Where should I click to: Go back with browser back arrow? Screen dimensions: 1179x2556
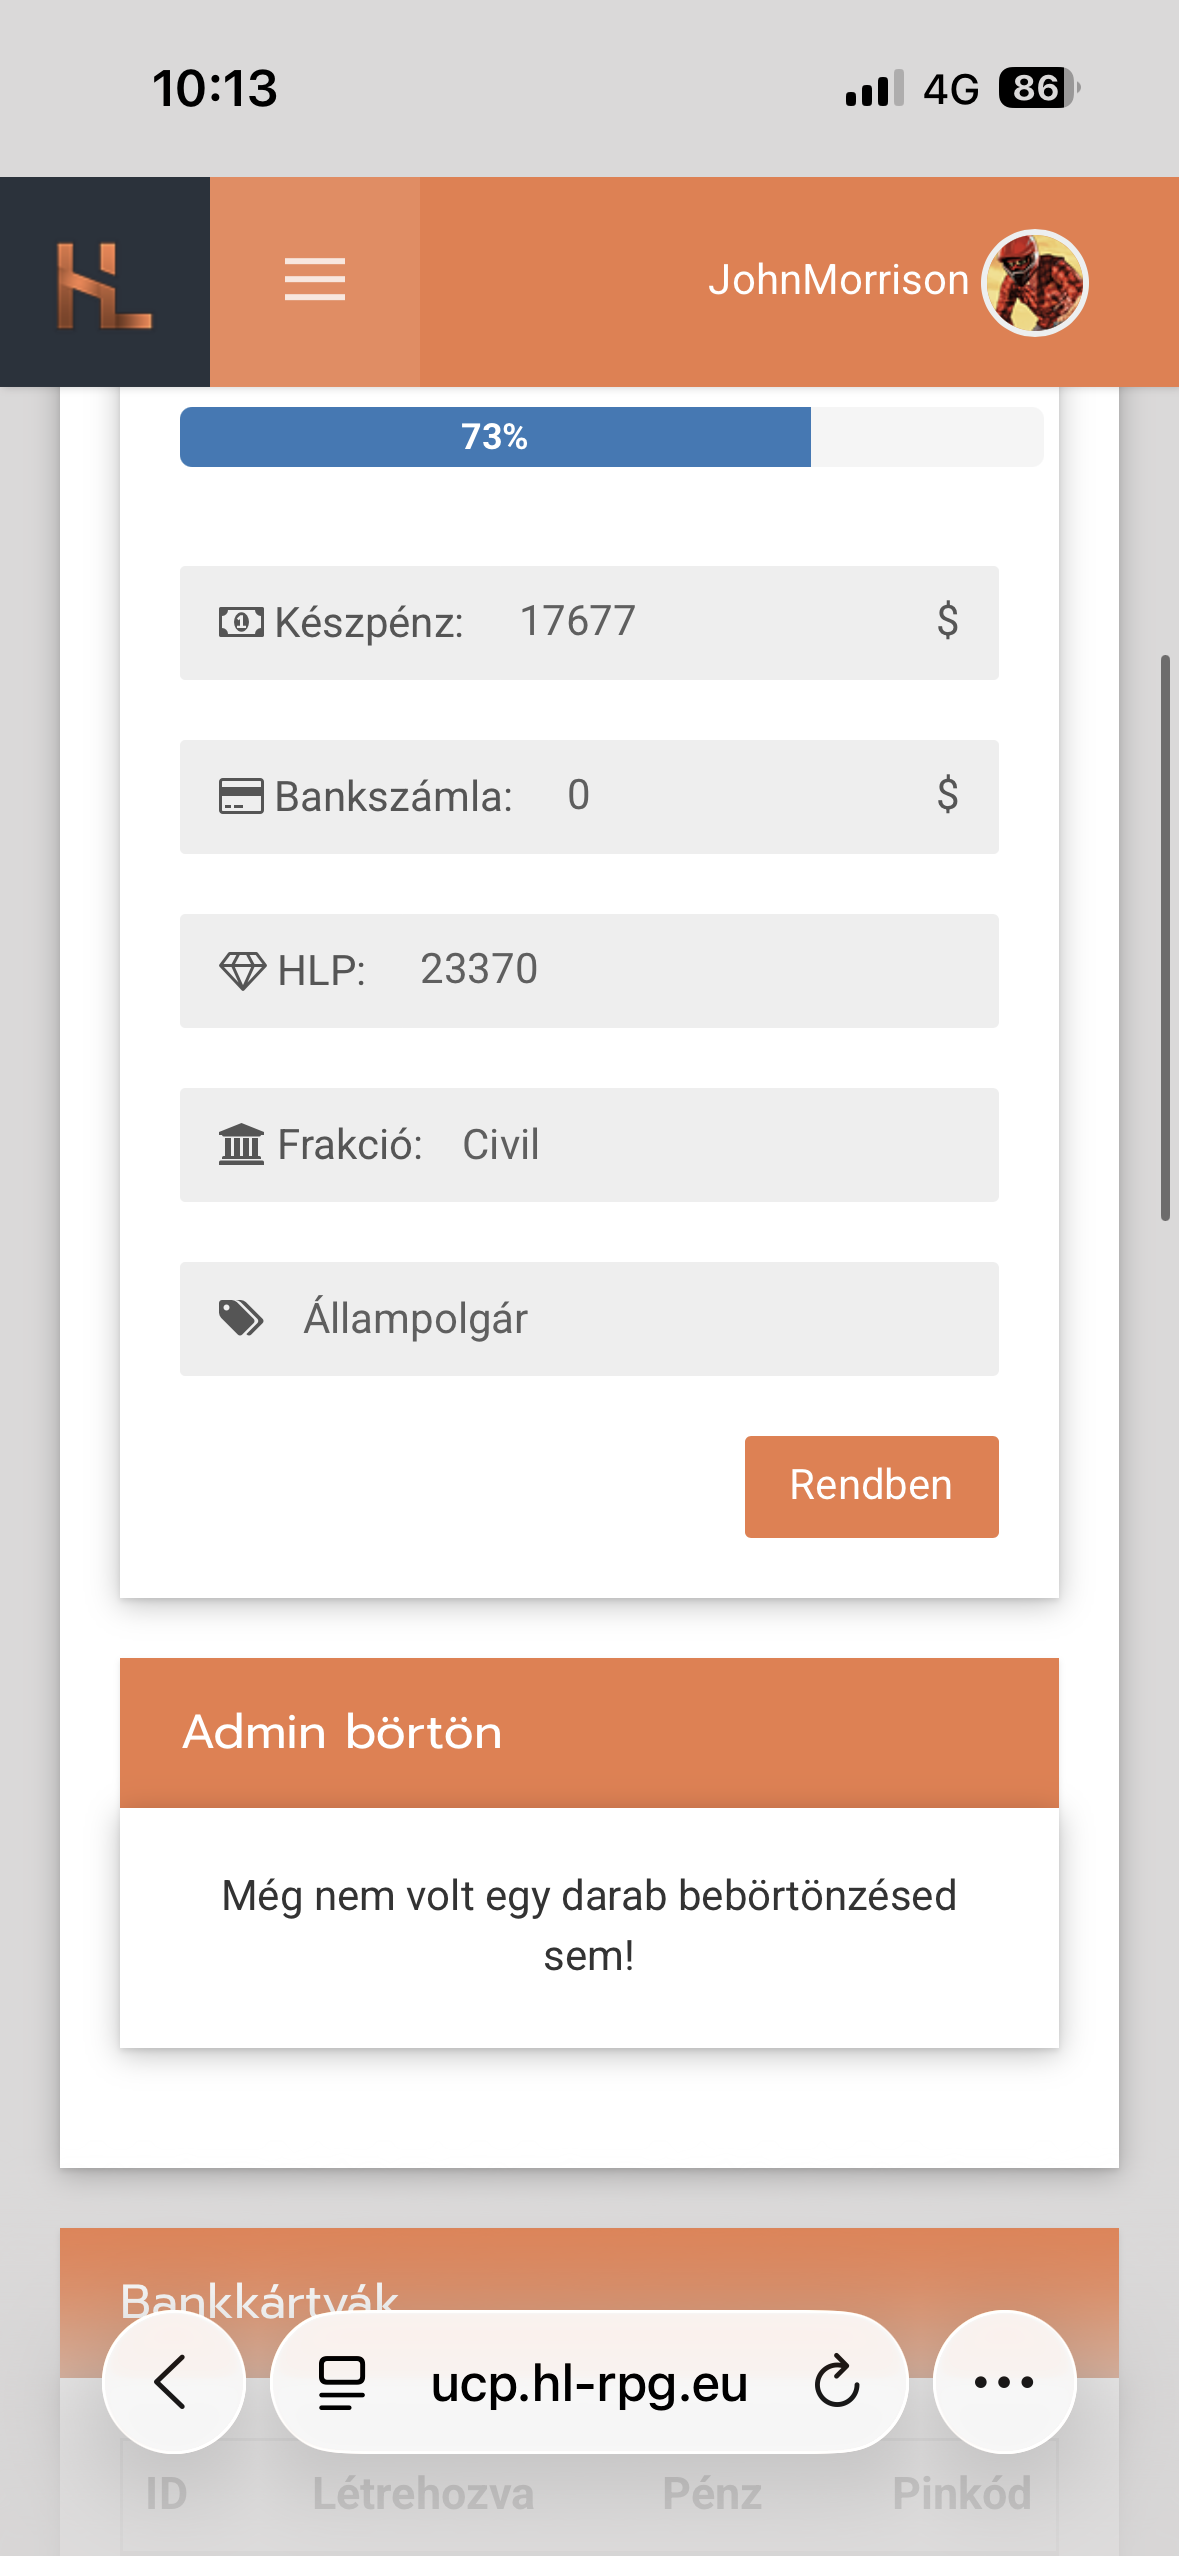click(x=174, y=2382)
